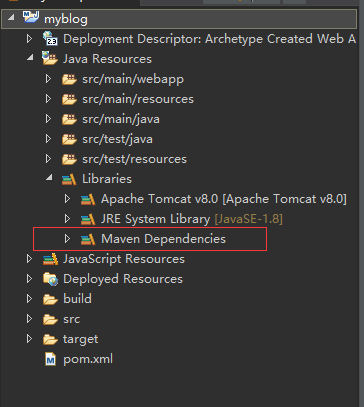Click the Maven Dependencies library icon

pyautogui.click(x=88, y=239)
